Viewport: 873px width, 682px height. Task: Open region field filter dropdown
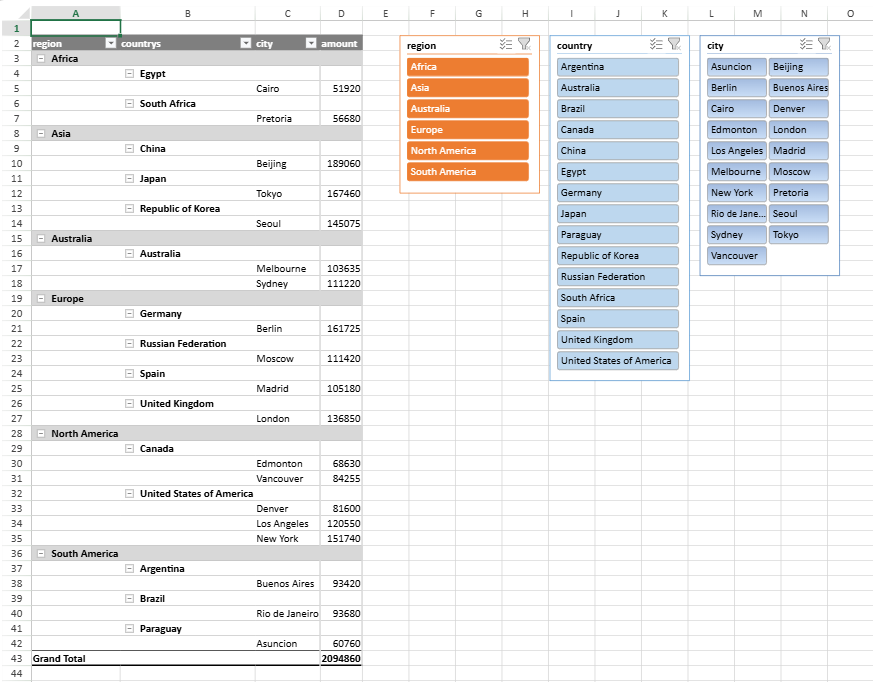[x=111, y=43]
